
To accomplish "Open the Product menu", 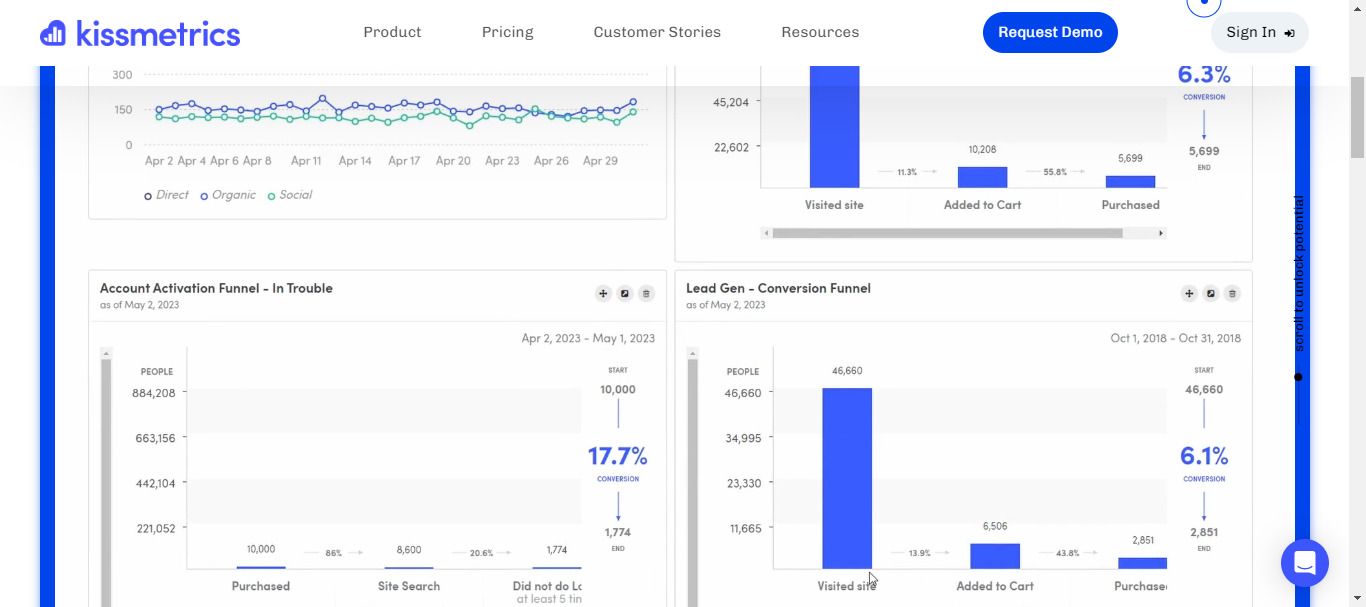I will 392,32.
